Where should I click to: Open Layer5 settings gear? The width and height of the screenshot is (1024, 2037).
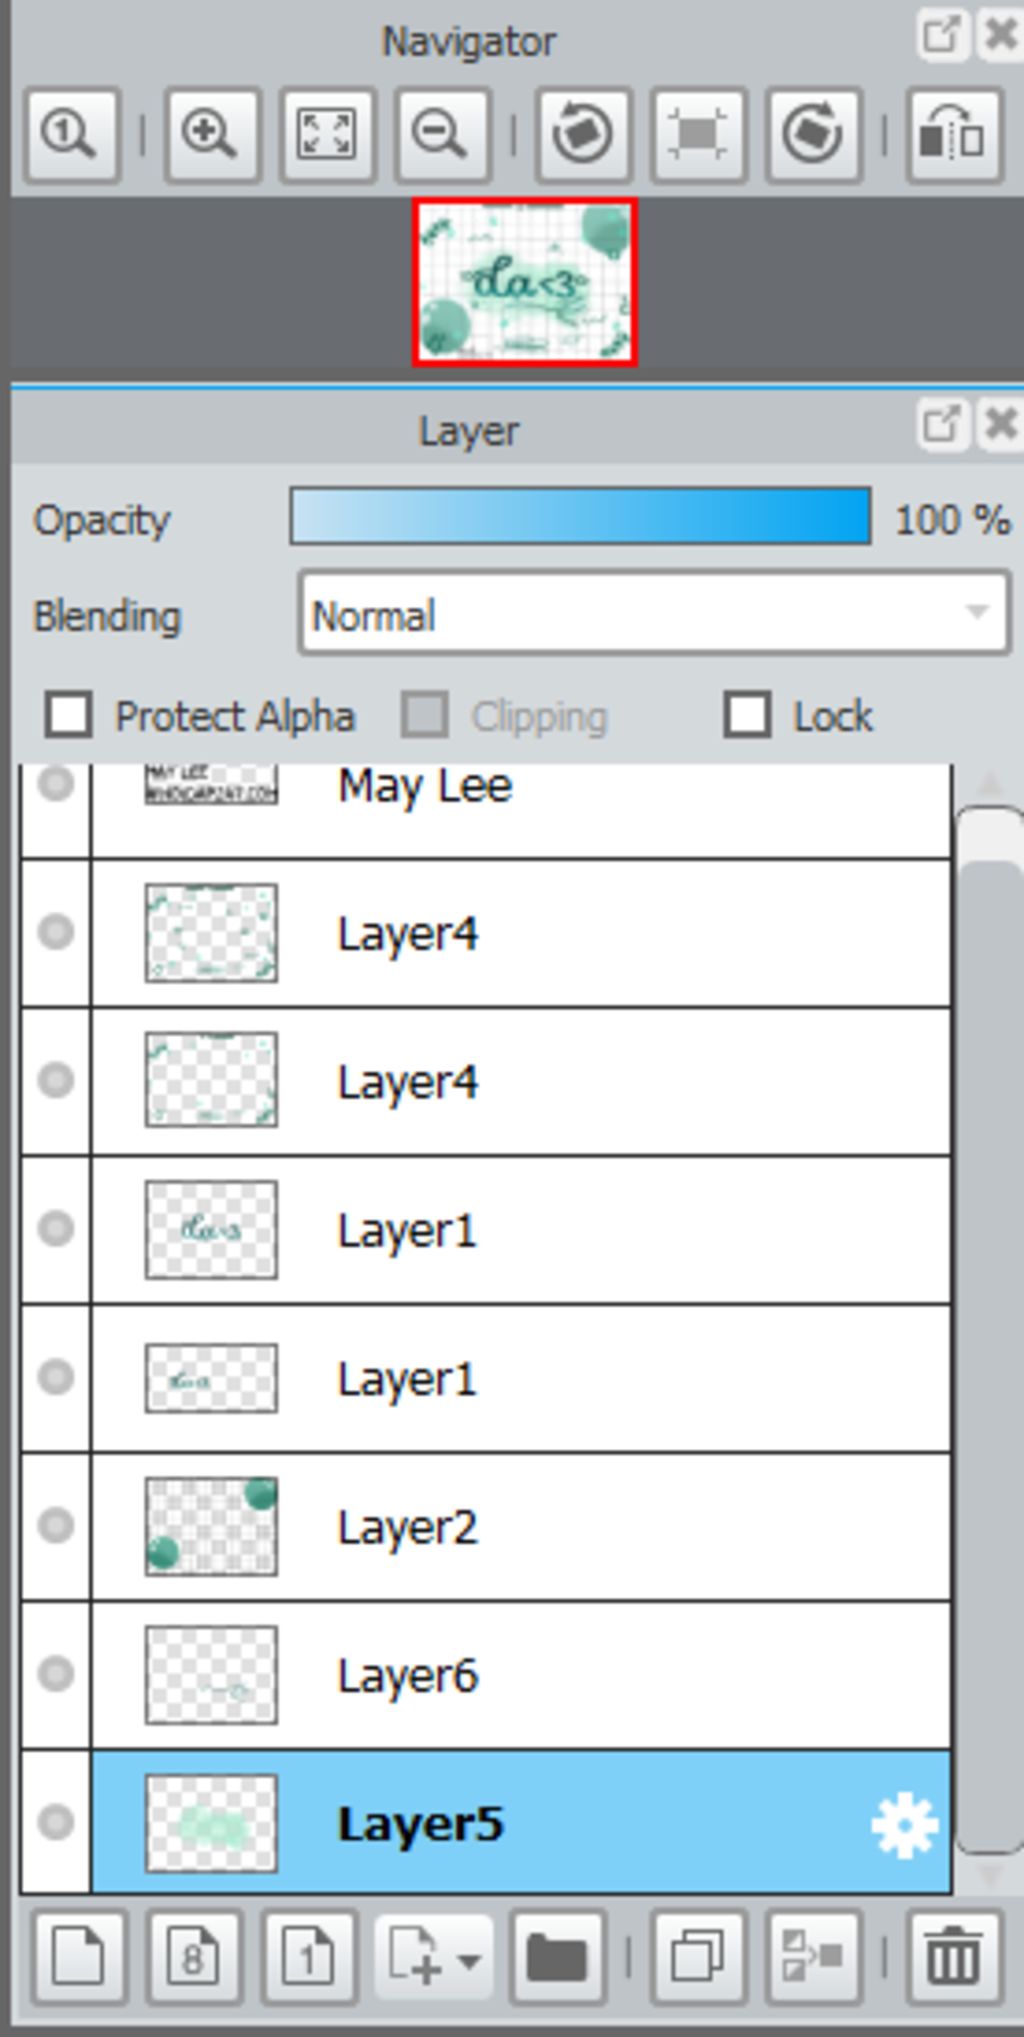(x=904, y=1826)
